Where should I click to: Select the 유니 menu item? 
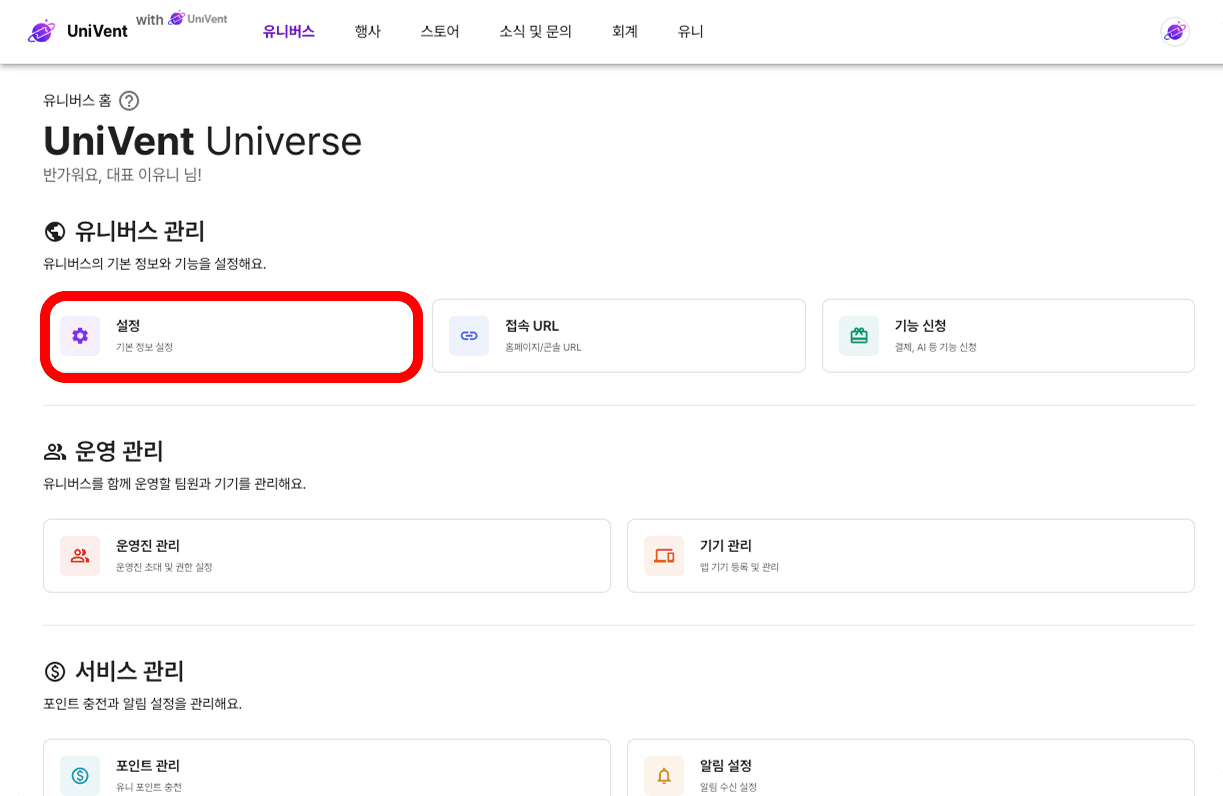tap(690, 31)
